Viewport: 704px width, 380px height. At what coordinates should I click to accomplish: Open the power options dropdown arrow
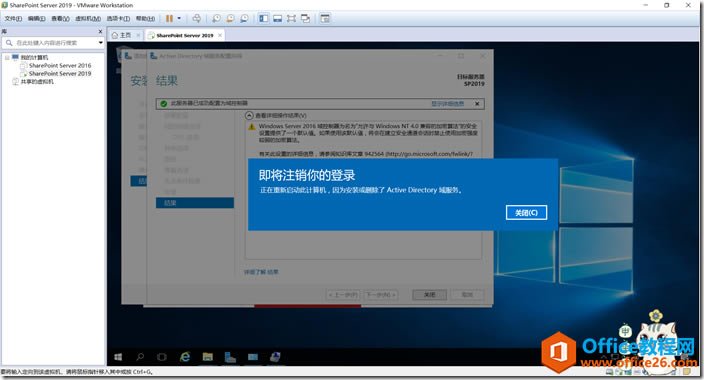point(179,18)
